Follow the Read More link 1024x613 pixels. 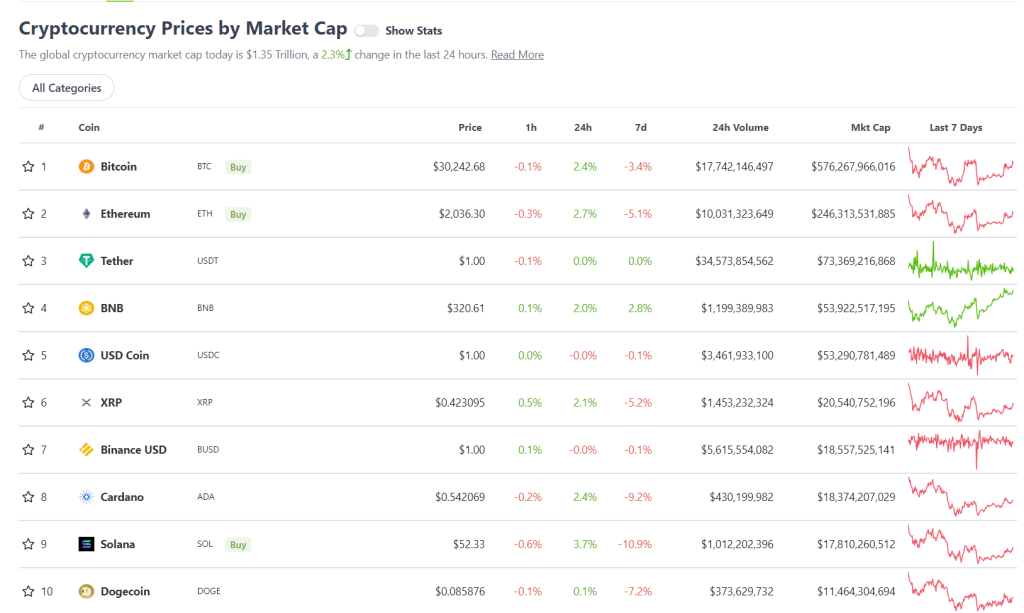[517, 55]
